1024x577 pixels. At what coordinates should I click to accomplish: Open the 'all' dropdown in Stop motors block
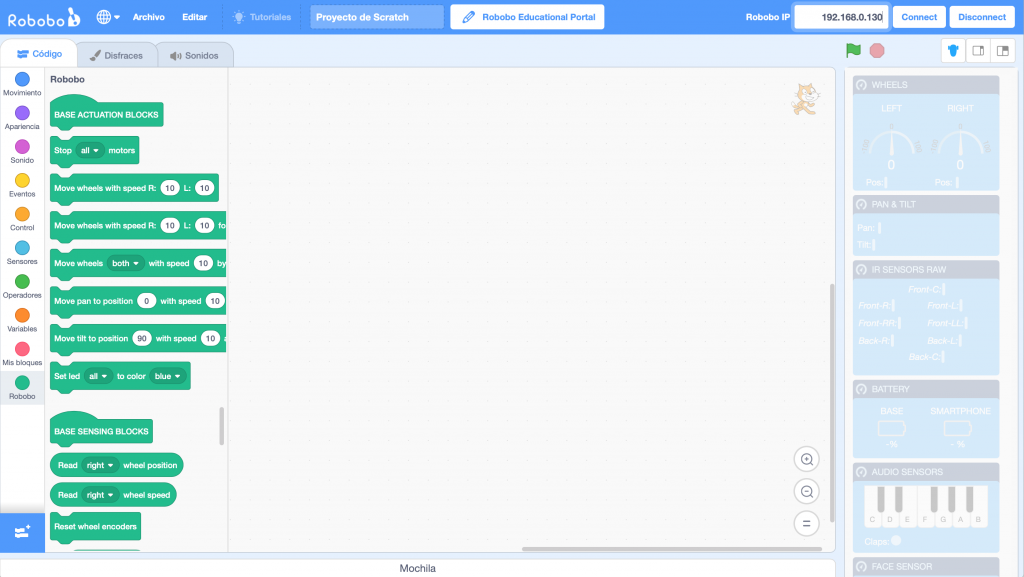tap(91, 151)
